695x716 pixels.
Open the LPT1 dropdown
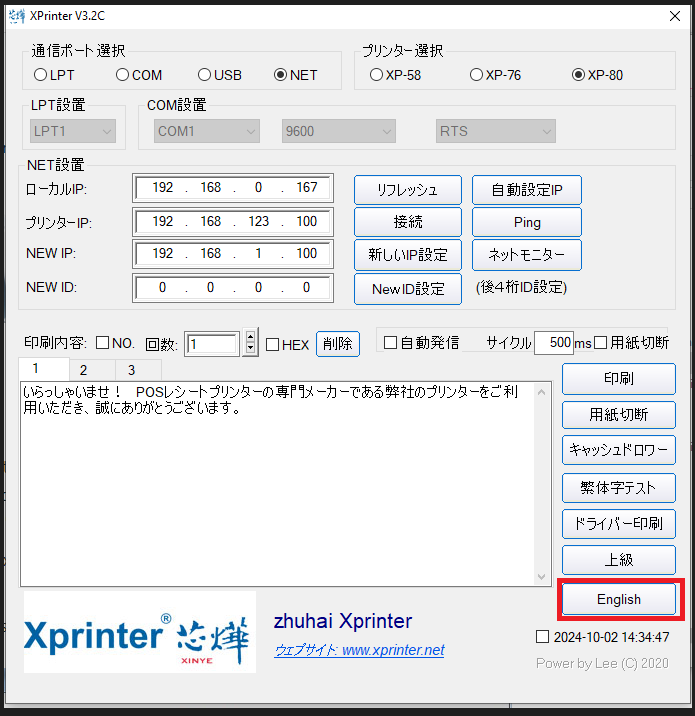[x=73, y=131]
